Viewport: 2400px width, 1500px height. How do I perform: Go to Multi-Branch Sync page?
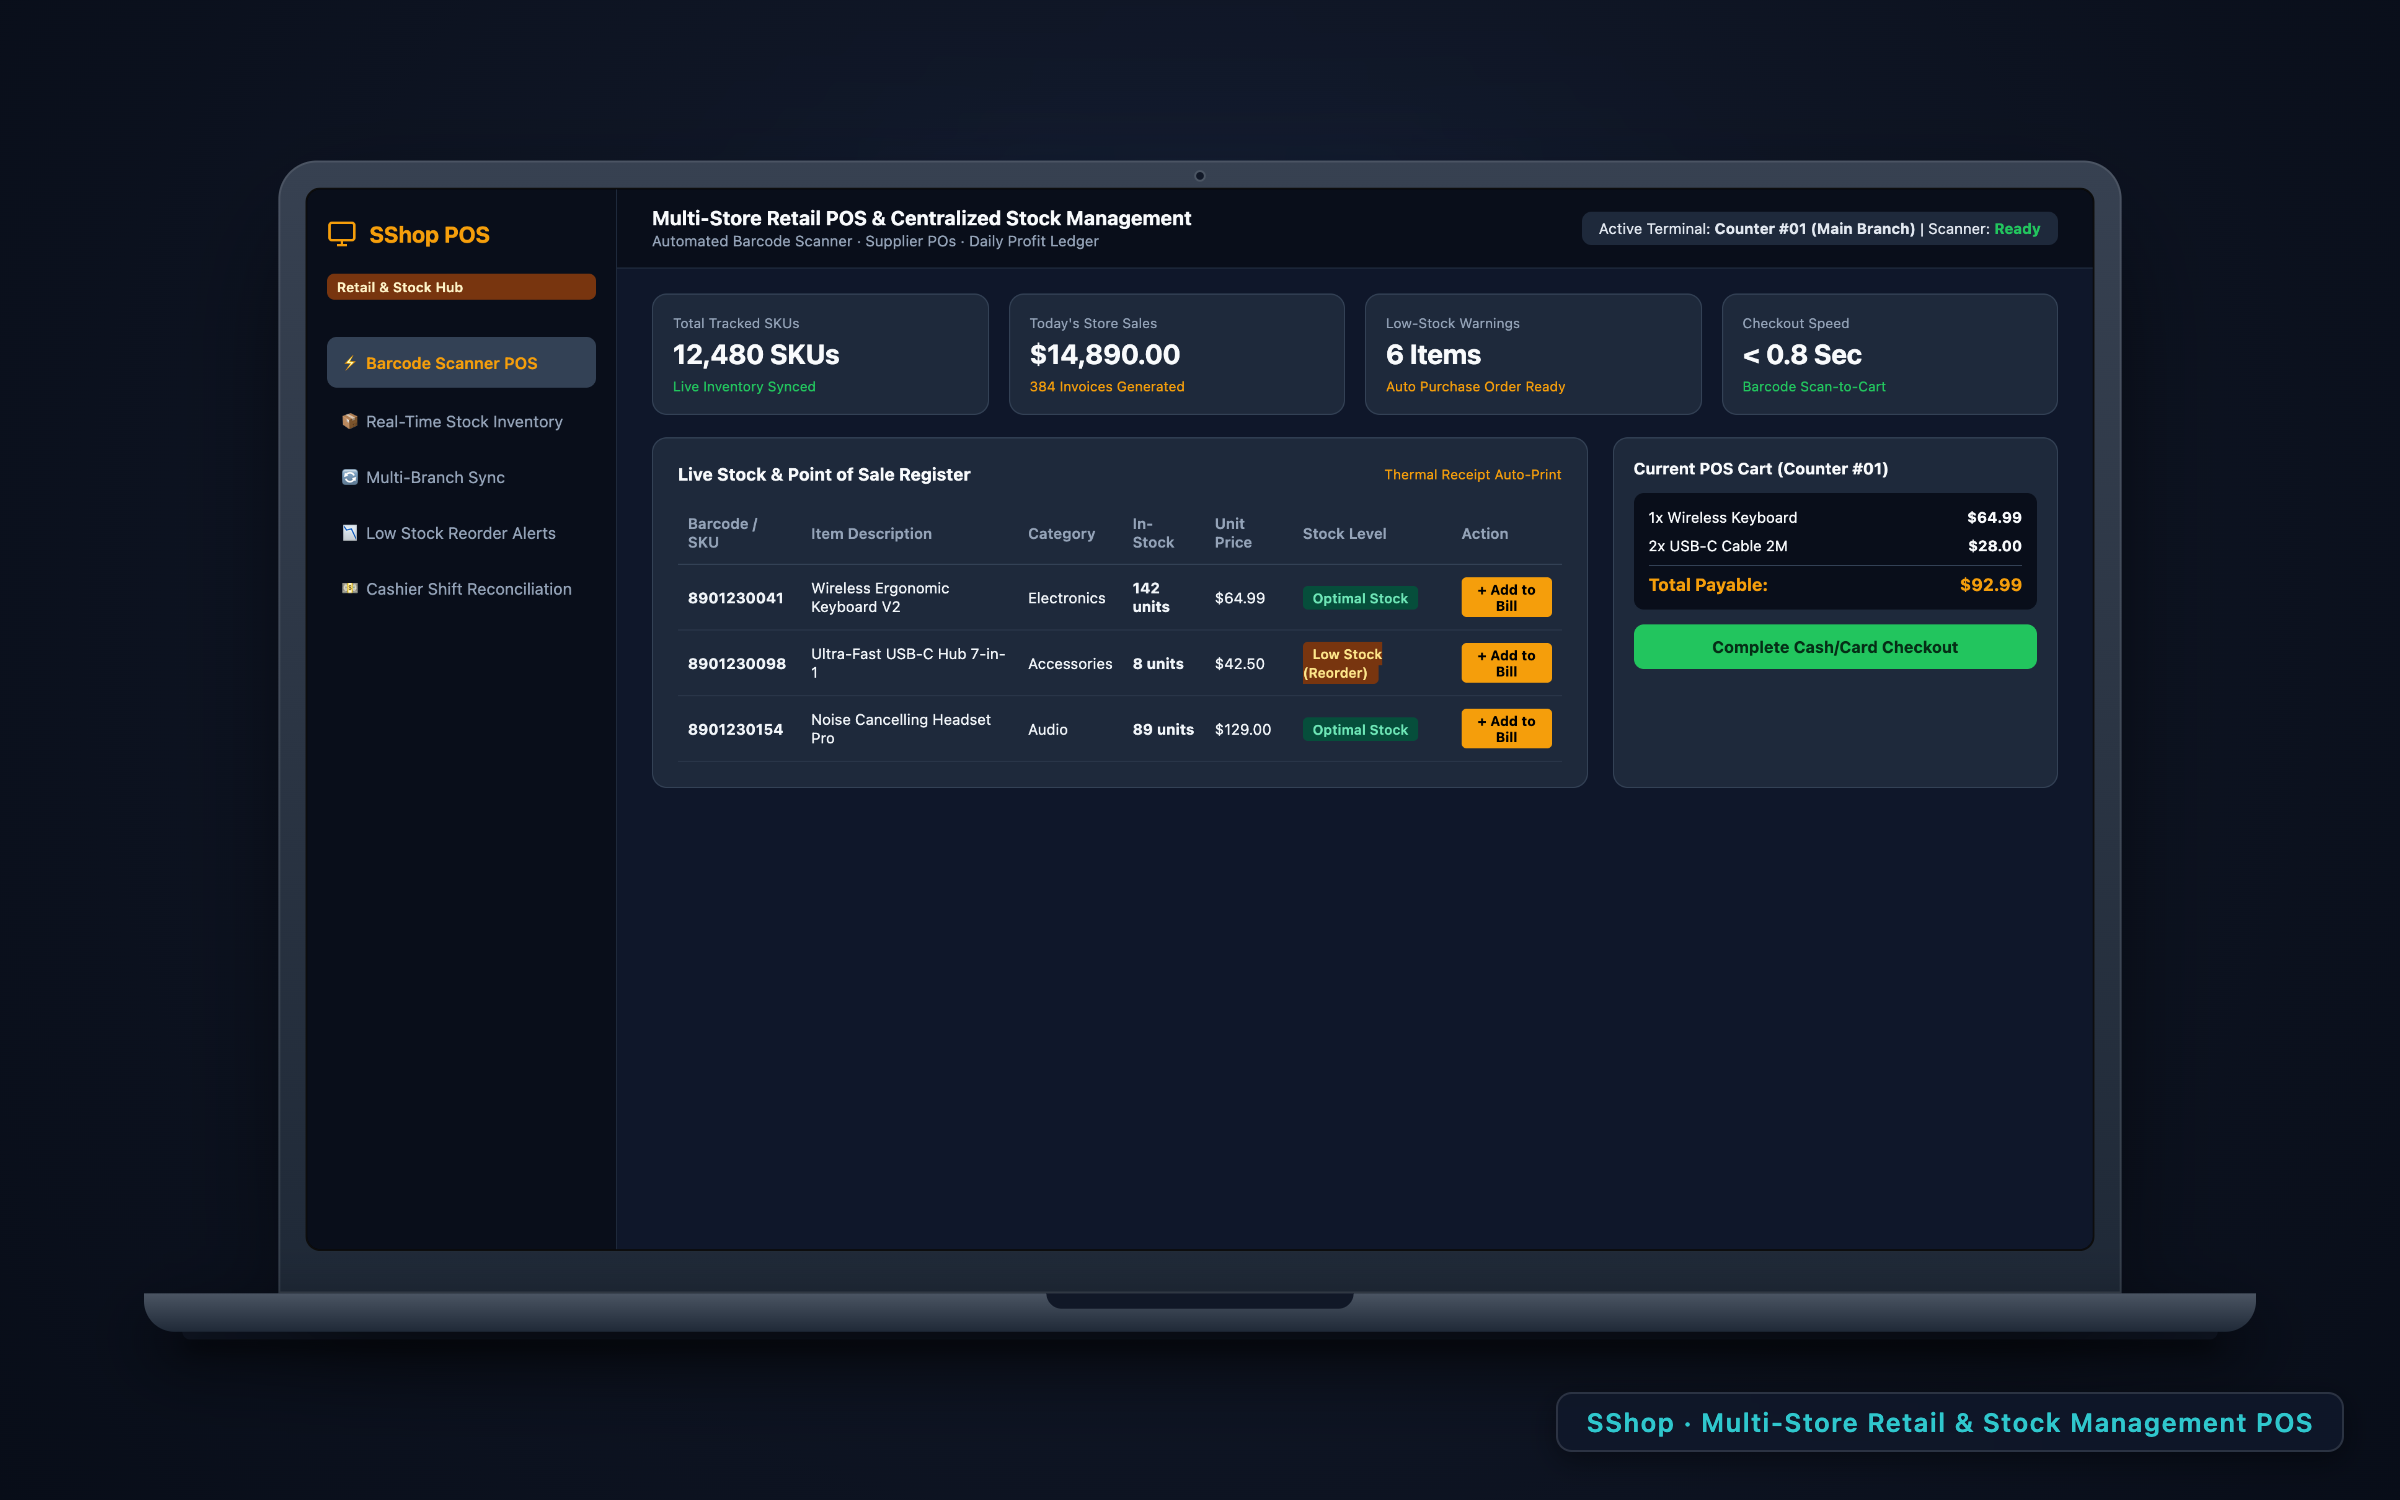click(x=461, y=477)
